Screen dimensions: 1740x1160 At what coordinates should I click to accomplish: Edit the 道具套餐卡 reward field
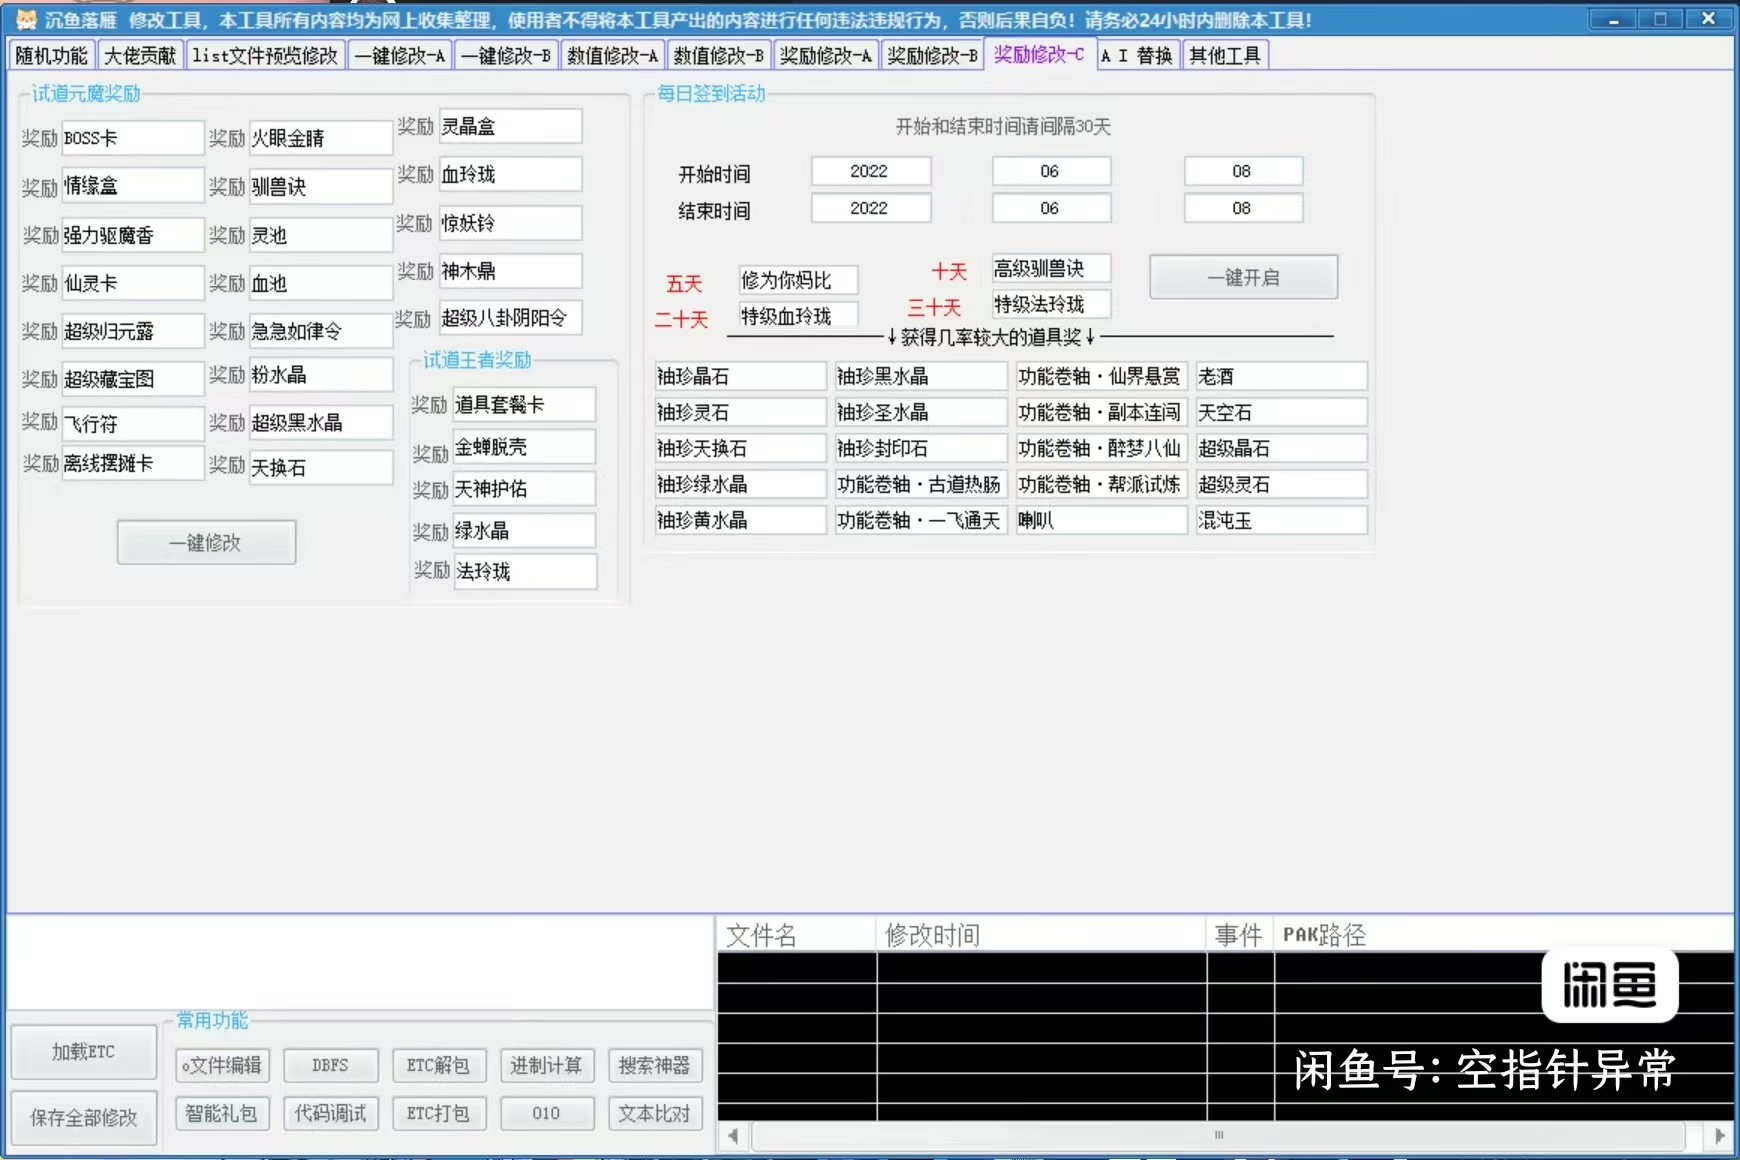524,404
